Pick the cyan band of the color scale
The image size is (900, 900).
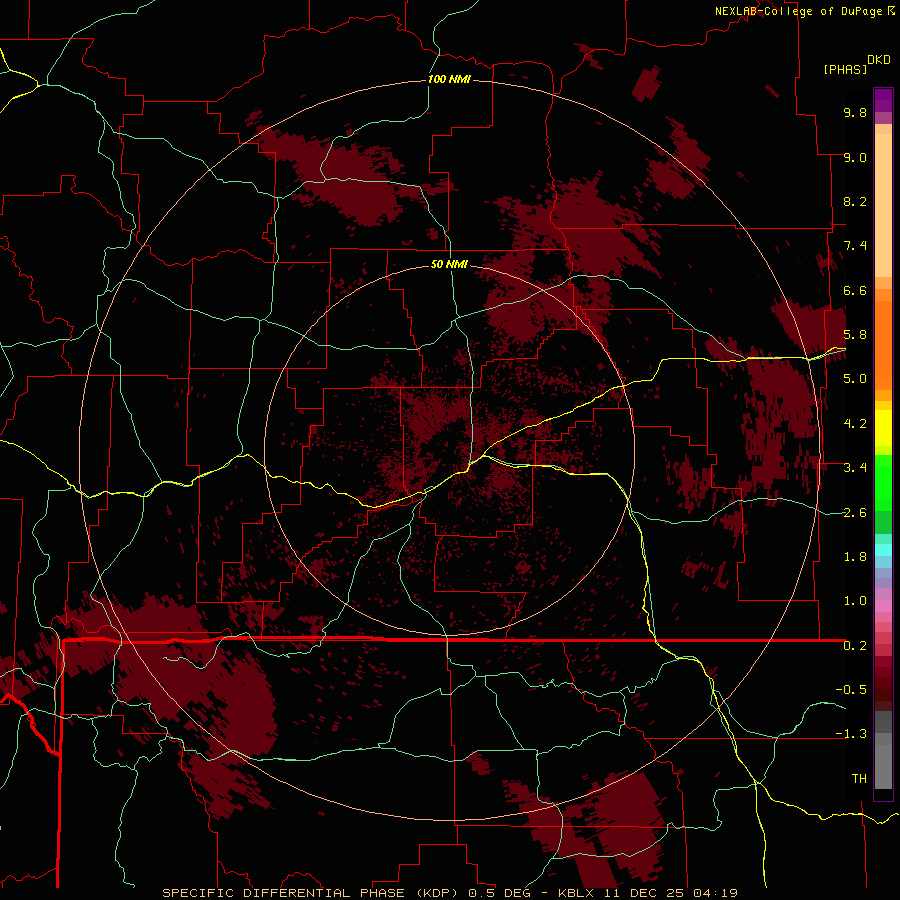pos(883,550)
